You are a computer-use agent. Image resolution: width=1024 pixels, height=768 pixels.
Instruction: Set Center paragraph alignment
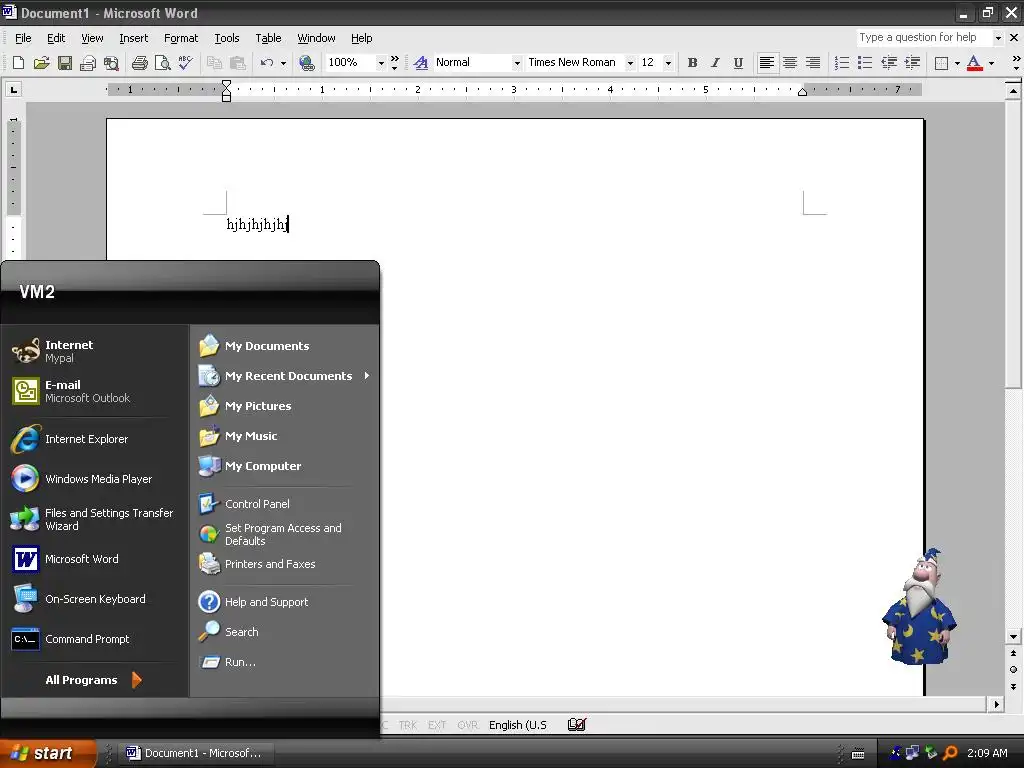click(x=790, y=63)
